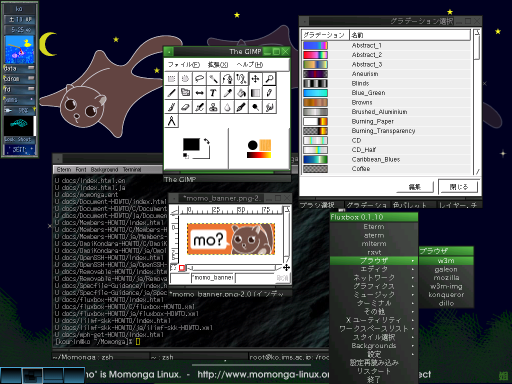Launch Eterm from the Fluxbox menu

click(374, 227)
